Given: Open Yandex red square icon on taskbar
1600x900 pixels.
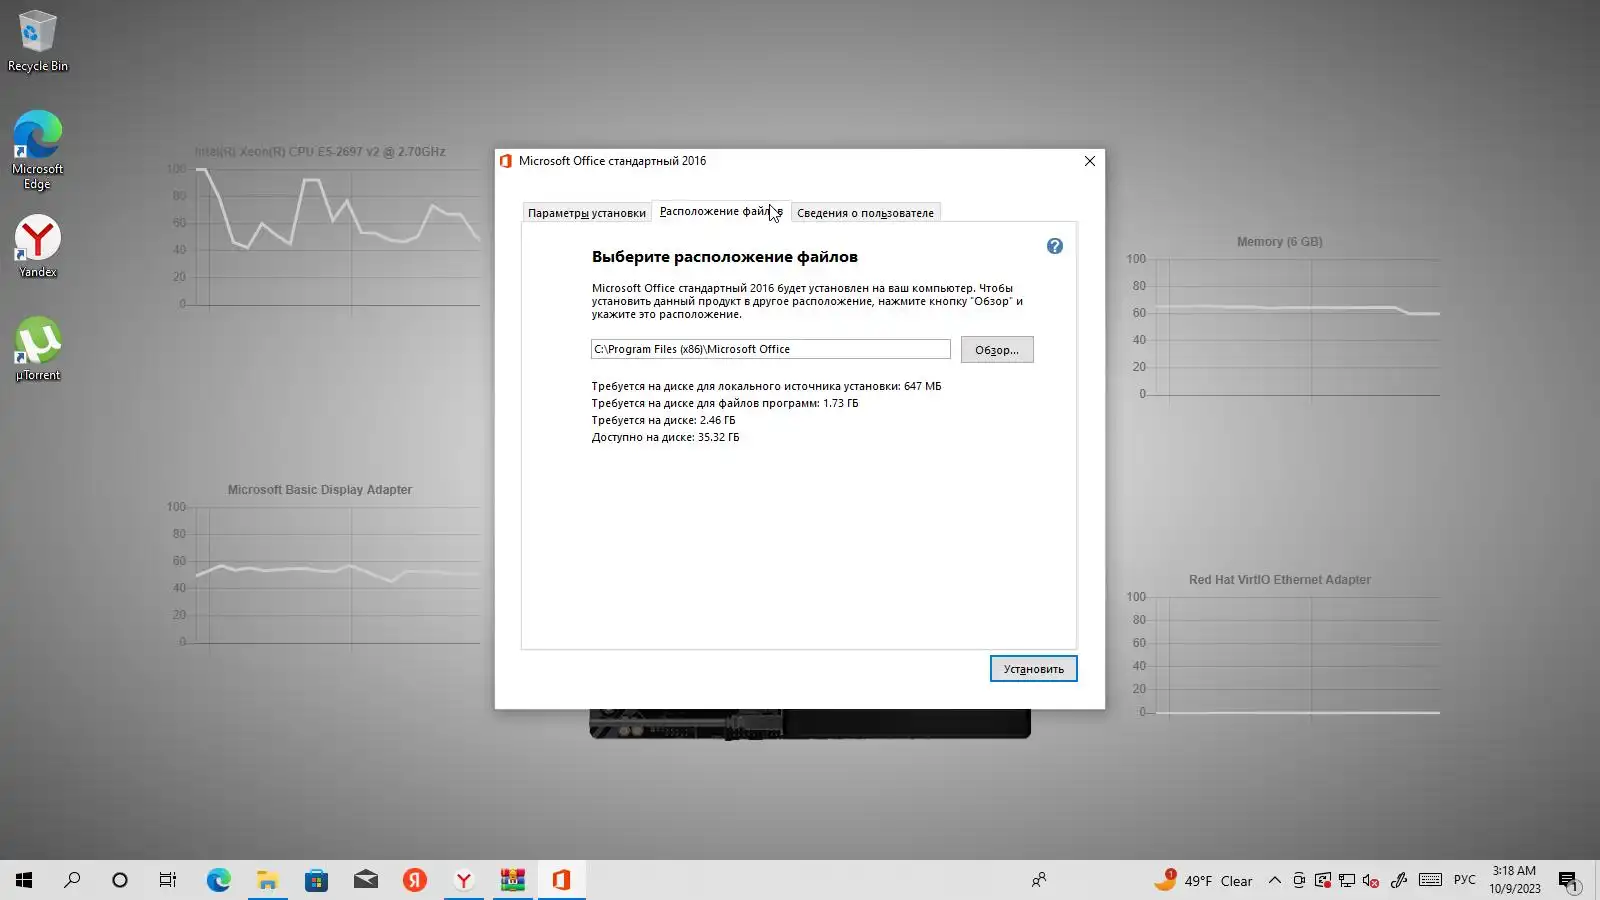Looking at the screenshot, I should (414, 880).
